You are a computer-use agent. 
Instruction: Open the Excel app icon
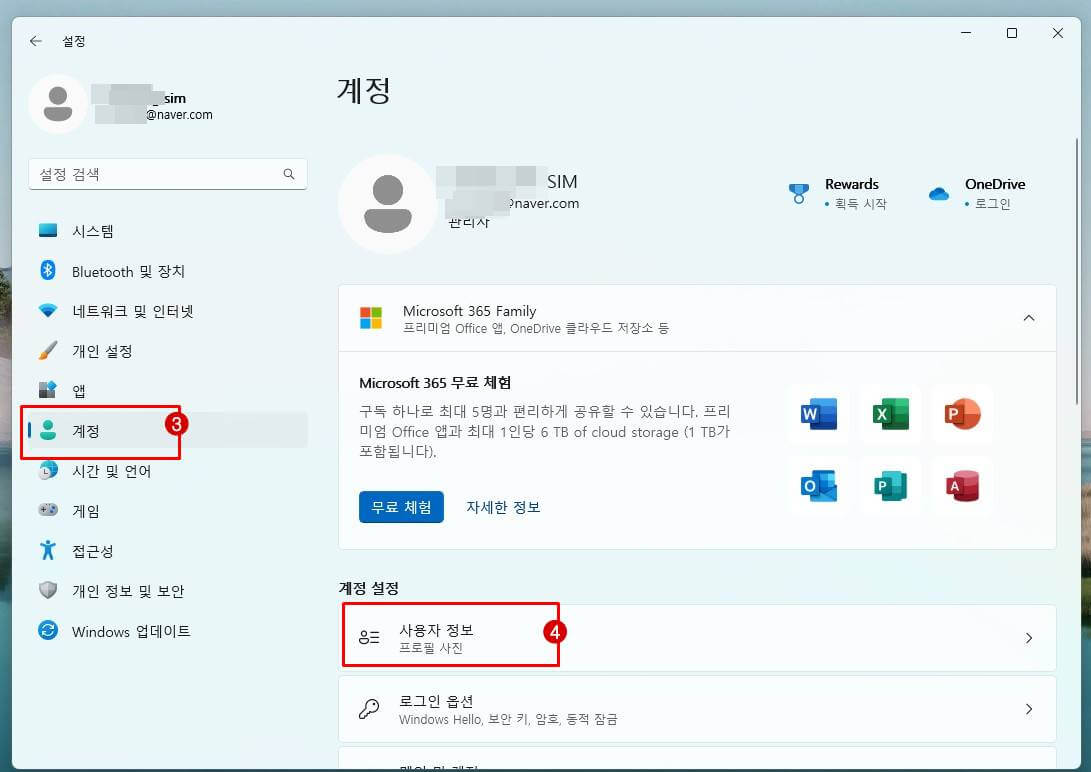point(890,413)
